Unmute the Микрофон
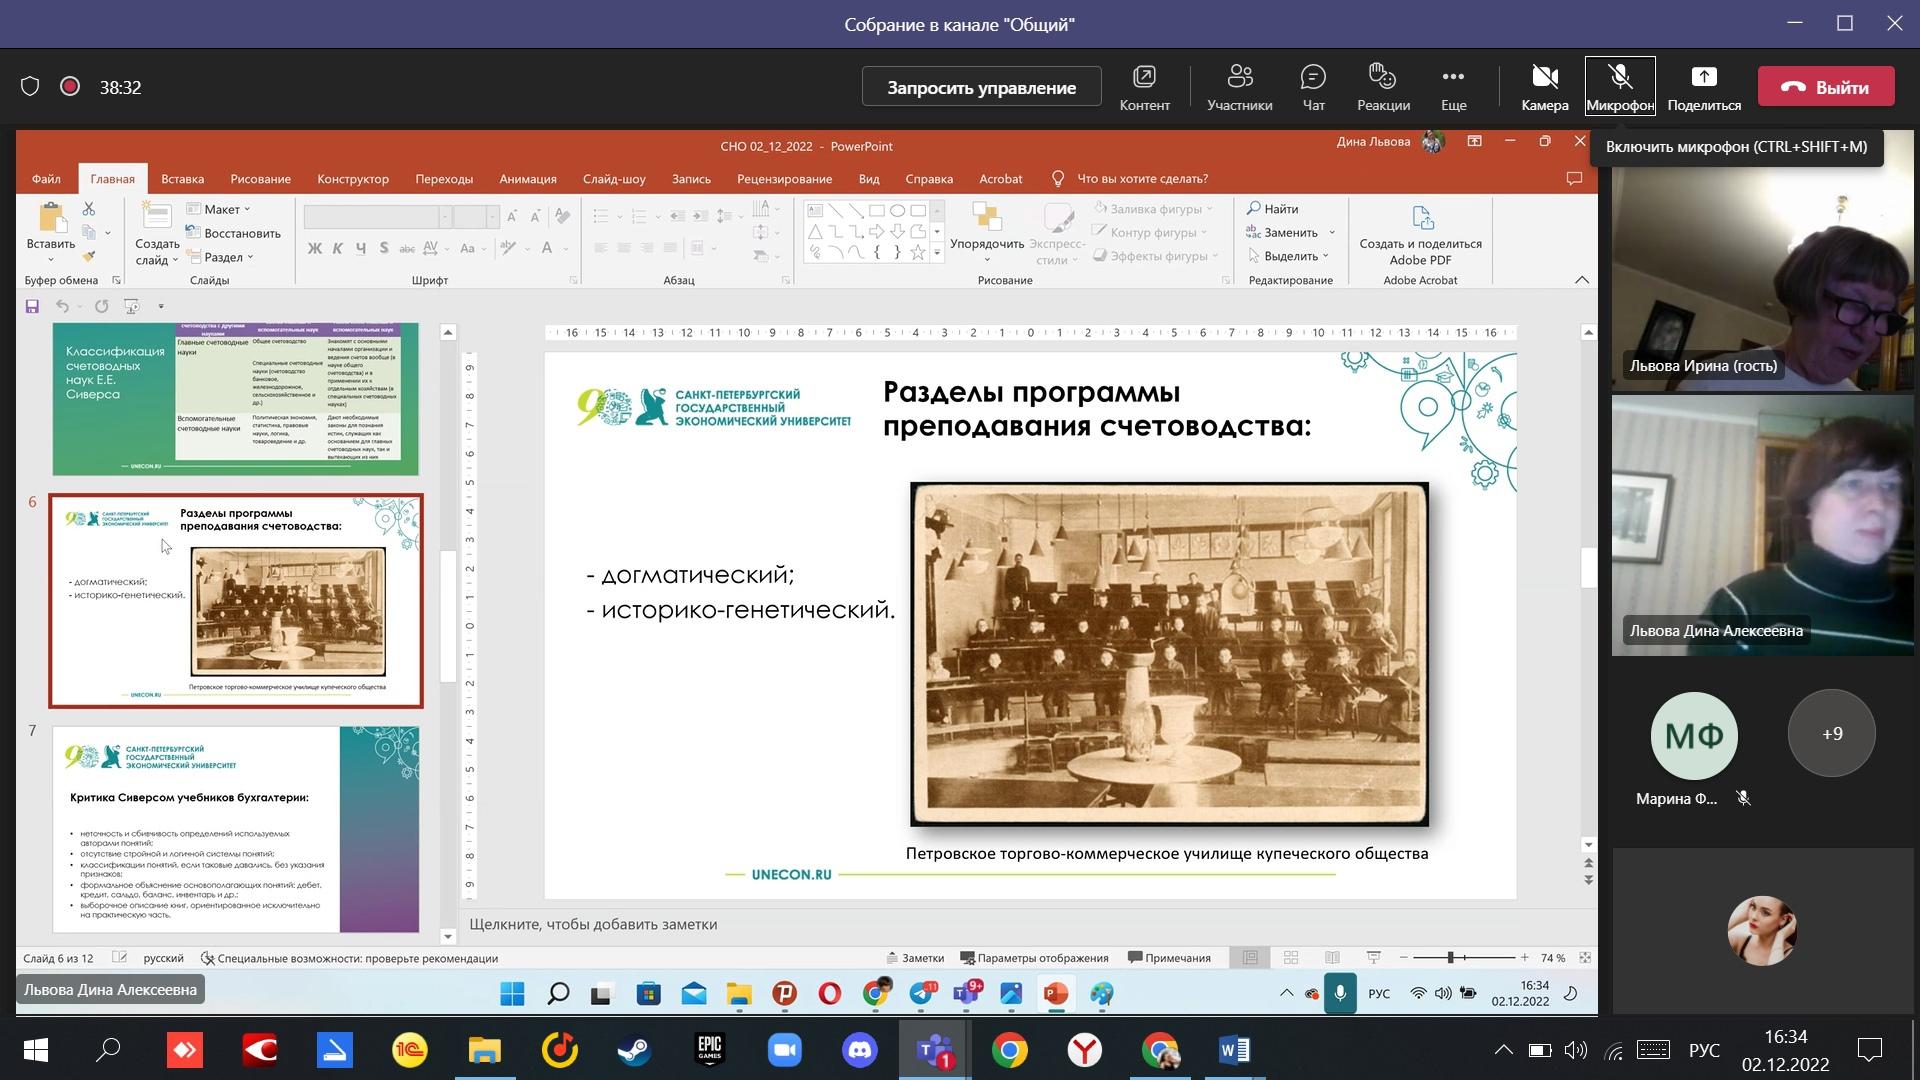Image resolution: width=1920 pixels, height=1080 pixels. point(1619,87)
